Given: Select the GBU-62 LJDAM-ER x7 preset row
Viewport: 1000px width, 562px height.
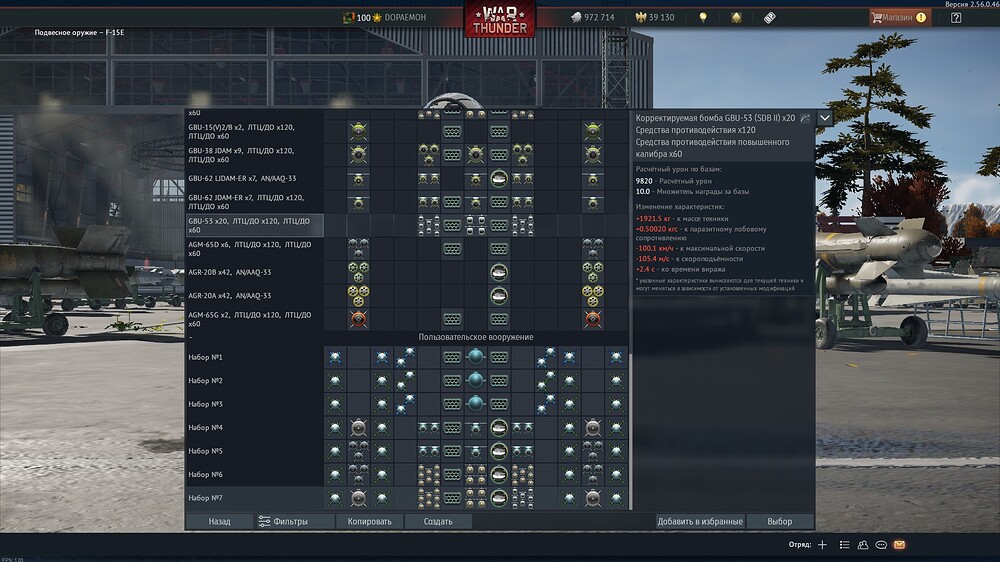Looking at the screenshot, I should pyautogui.click(x=254, y=179).
